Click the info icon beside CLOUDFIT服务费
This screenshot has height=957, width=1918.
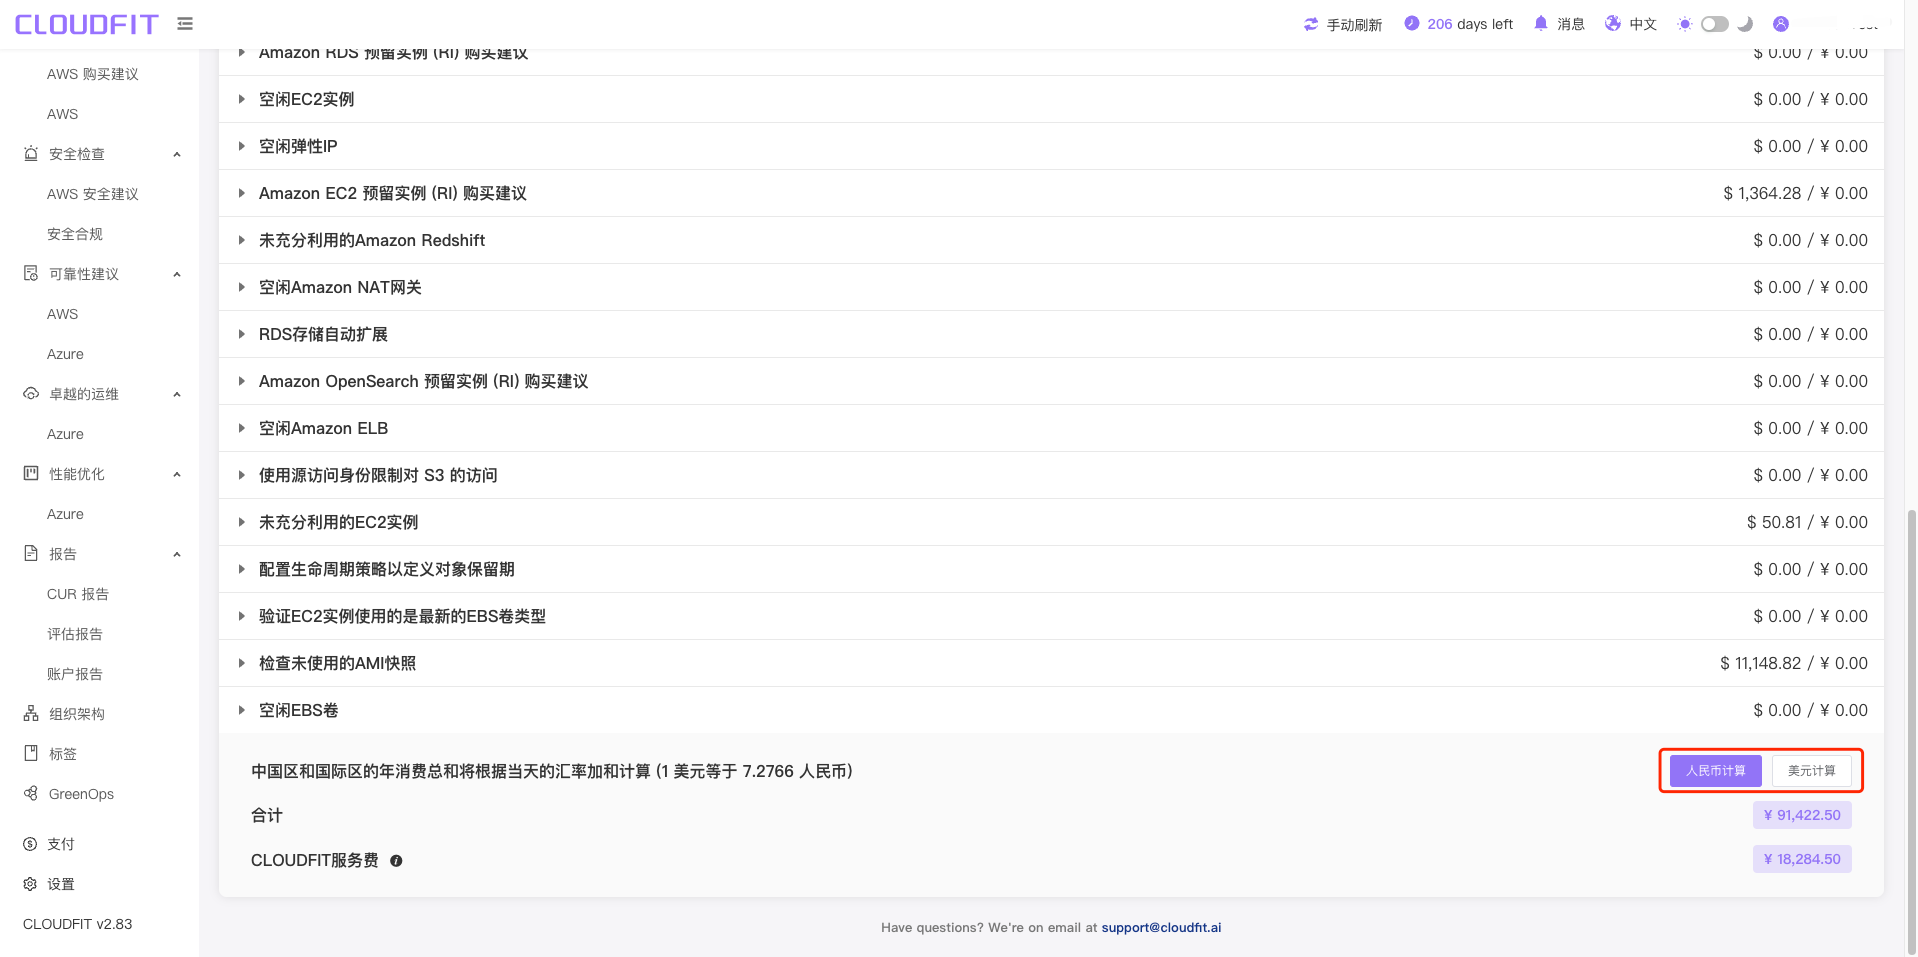coord(396,861)
